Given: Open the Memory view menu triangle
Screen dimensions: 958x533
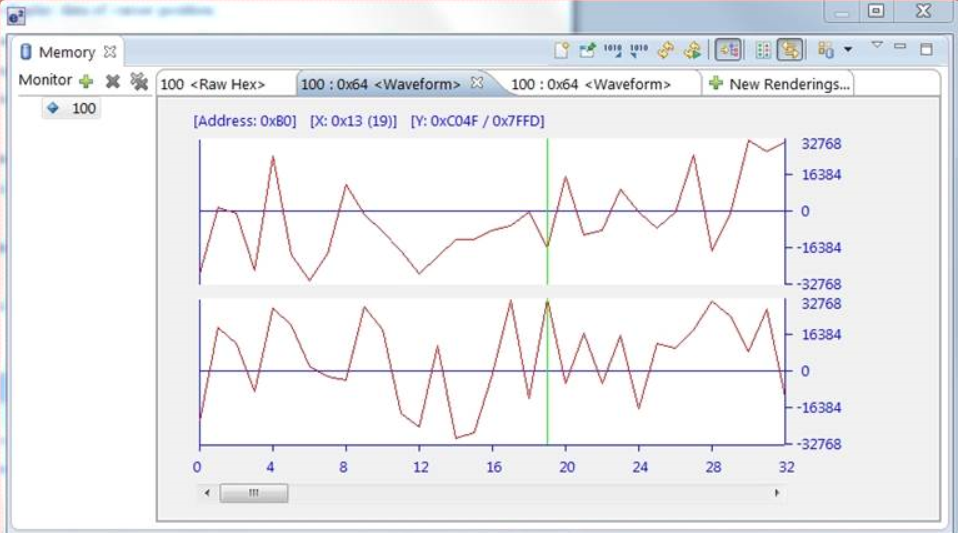Looking at the screenshot, I should click(877, 45).
